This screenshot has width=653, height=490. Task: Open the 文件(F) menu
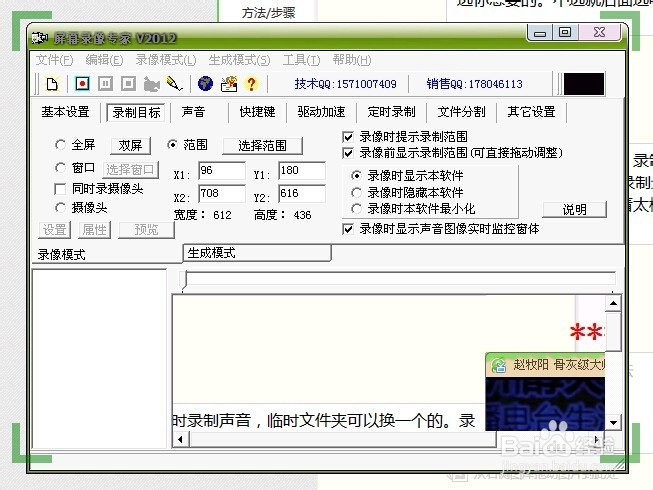pyautogui.click(x=54, y=60)
